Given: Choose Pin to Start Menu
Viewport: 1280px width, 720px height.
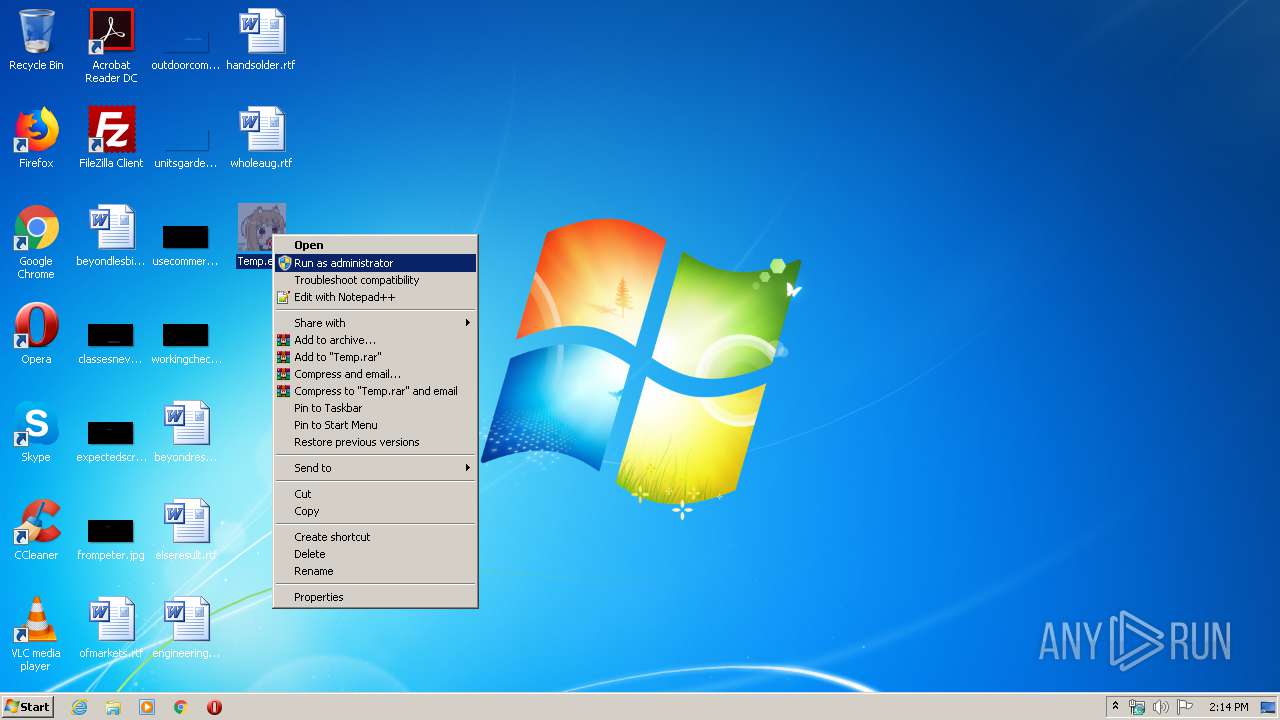Looking at the screenshot, I should point(375,425).
